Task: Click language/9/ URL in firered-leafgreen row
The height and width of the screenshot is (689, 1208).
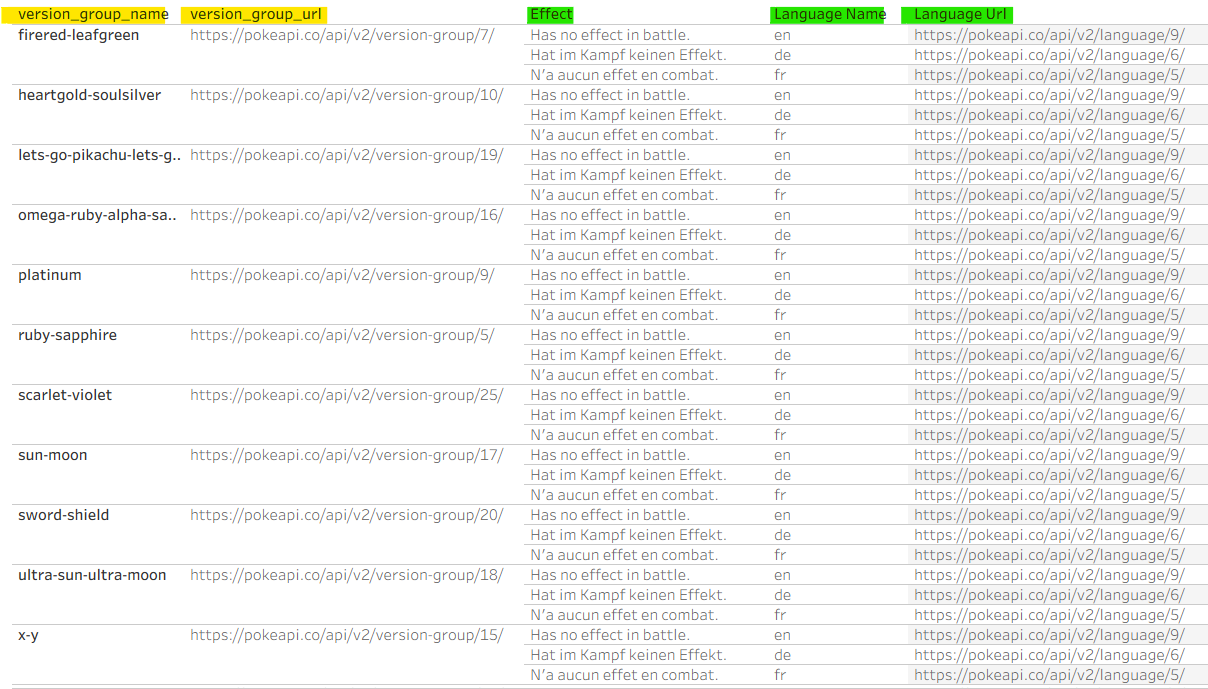Action: (x=1049, y=35)
